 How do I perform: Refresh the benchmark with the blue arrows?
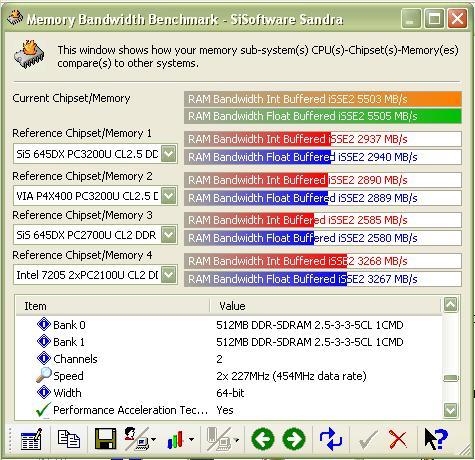click(330, 439)
